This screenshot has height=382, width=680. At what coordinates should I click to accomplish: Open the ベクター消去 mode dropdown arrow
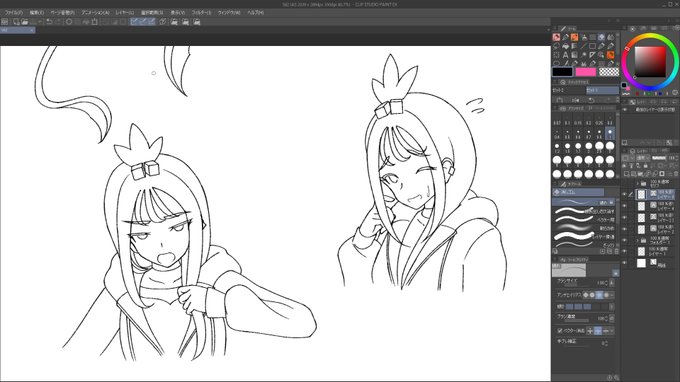coord(612,331)
